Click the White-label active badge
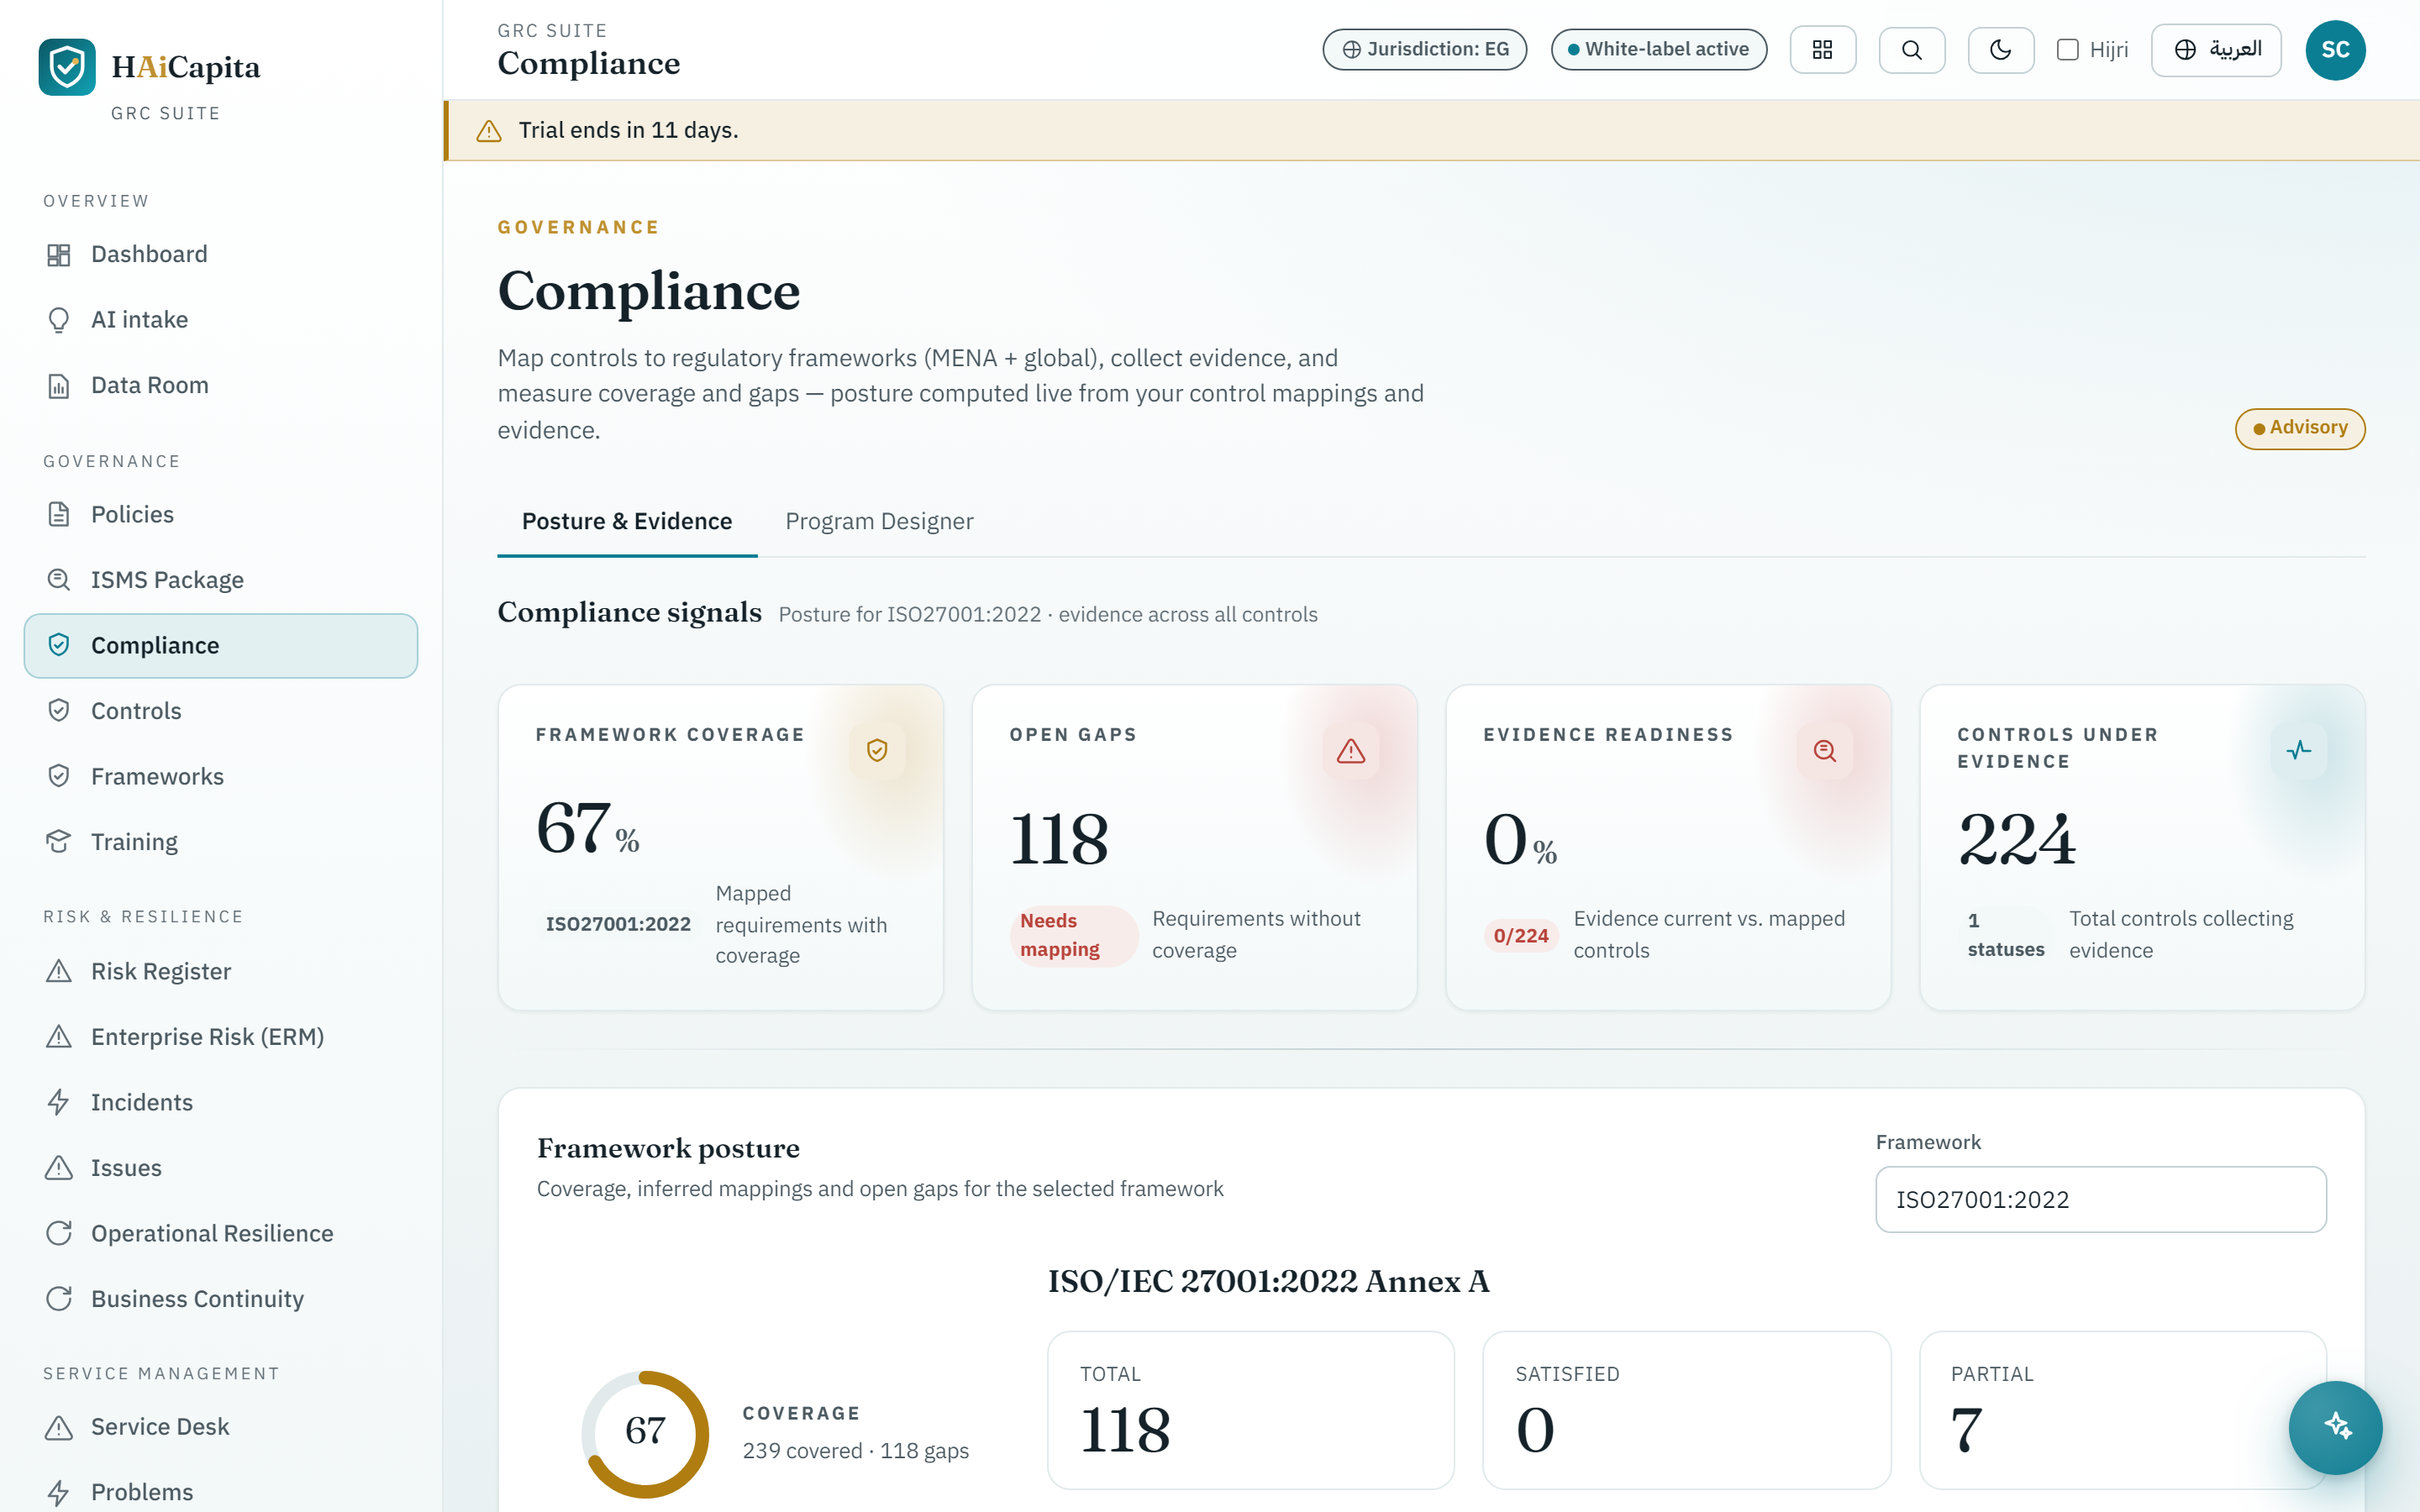 click(x=1658, y=50)
